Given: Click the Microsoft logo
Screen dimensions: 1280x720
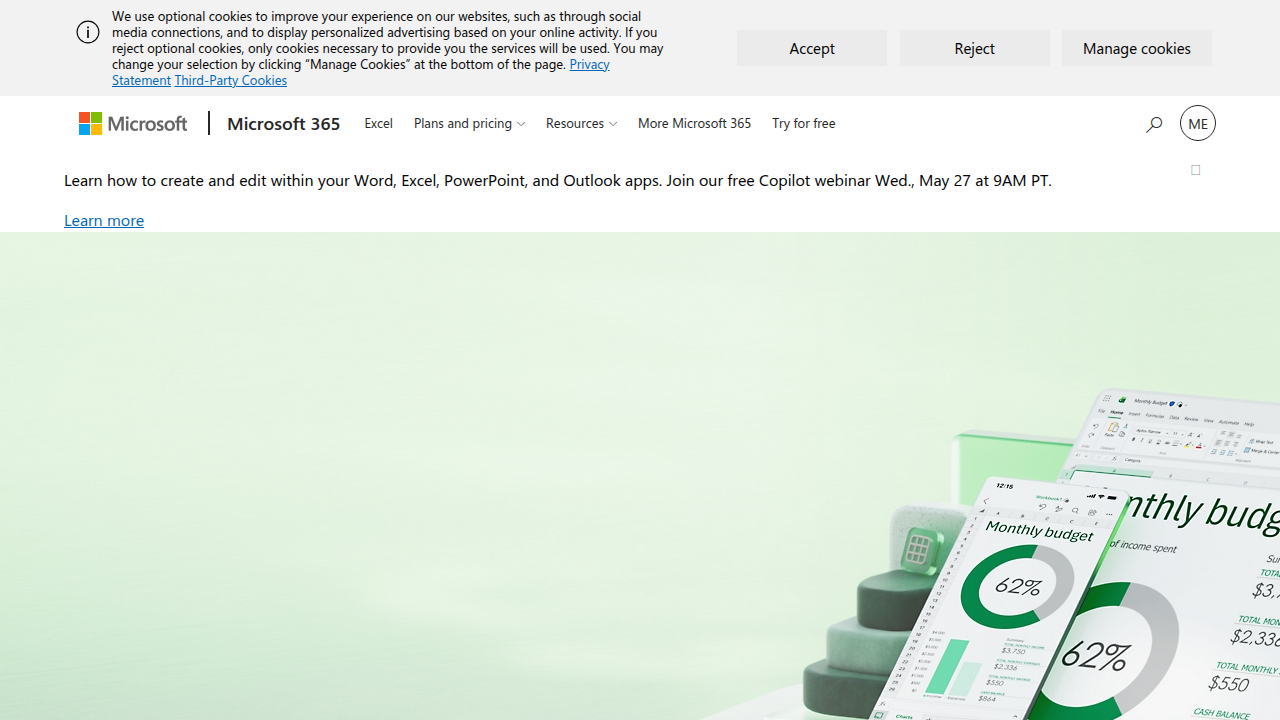Looking at the screenshot, I should click(133, 123).
